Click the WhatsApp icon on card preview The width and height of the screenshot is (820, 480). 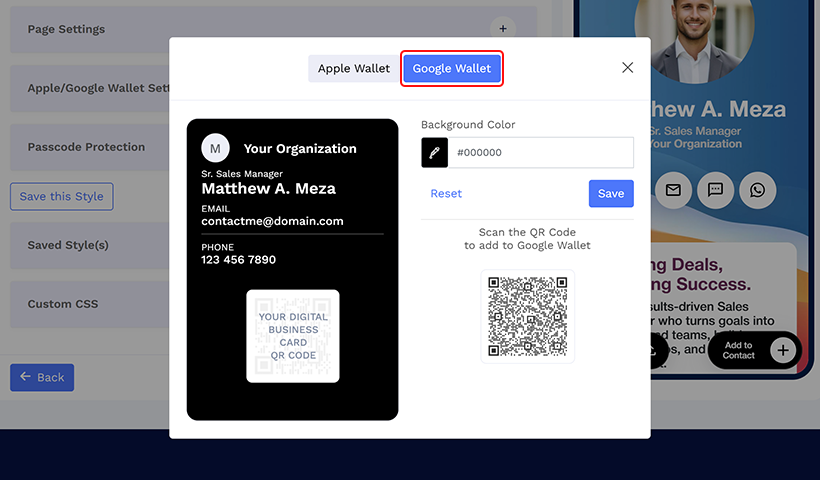(757, 190)
